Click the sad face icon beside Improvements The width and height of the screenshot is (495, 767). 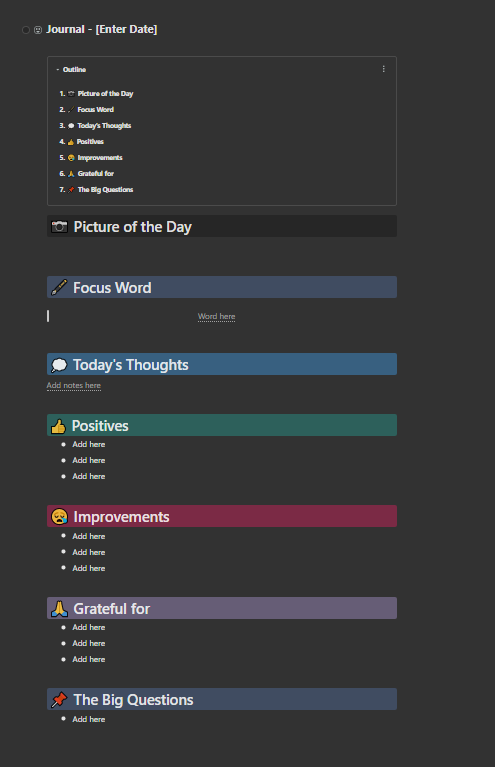click(59, 517)
